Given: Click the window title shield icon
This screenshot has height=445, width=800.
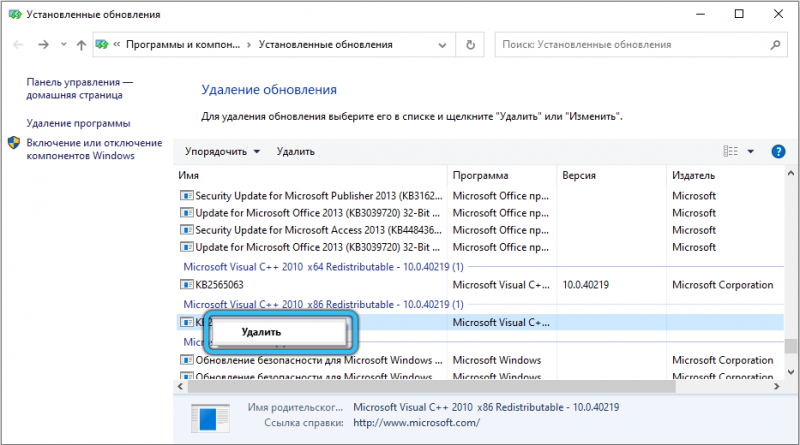Looking at the screenshot, I should [15, 14].
